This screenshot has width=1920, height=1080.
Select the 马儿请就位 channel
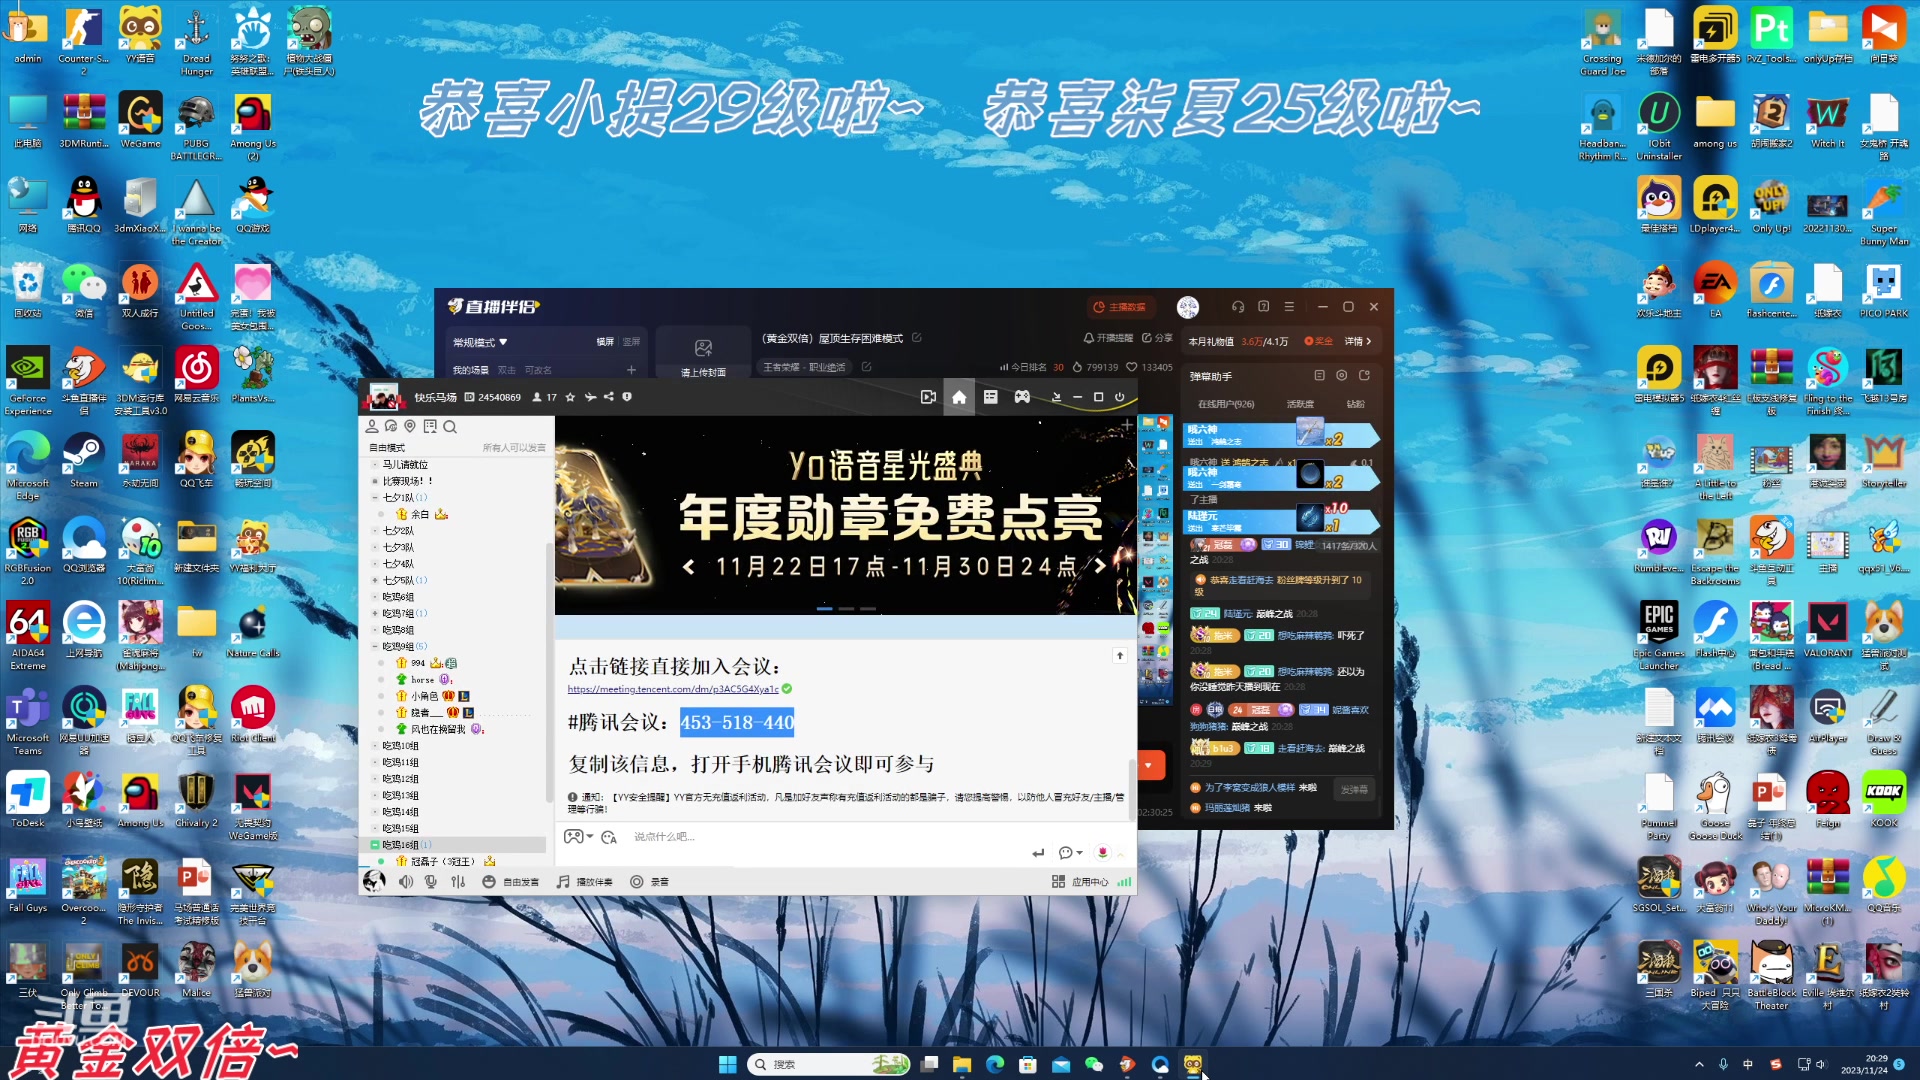click(405, 464)
